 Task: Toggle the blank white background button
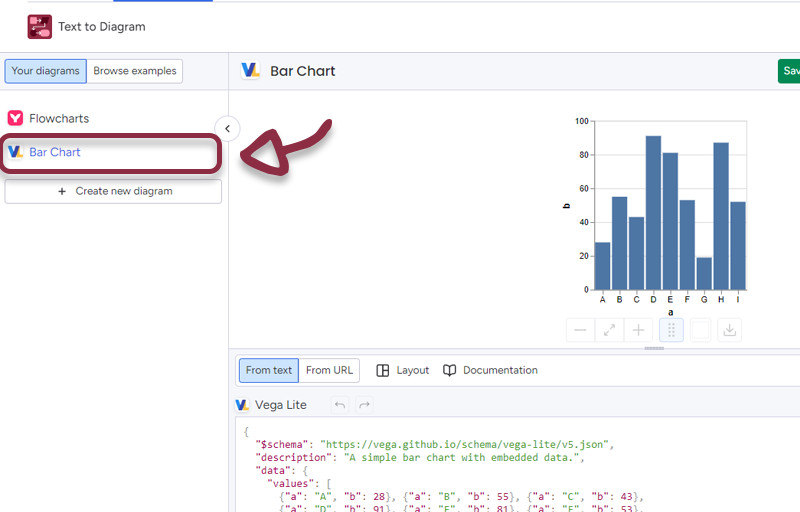coord(700,330)
